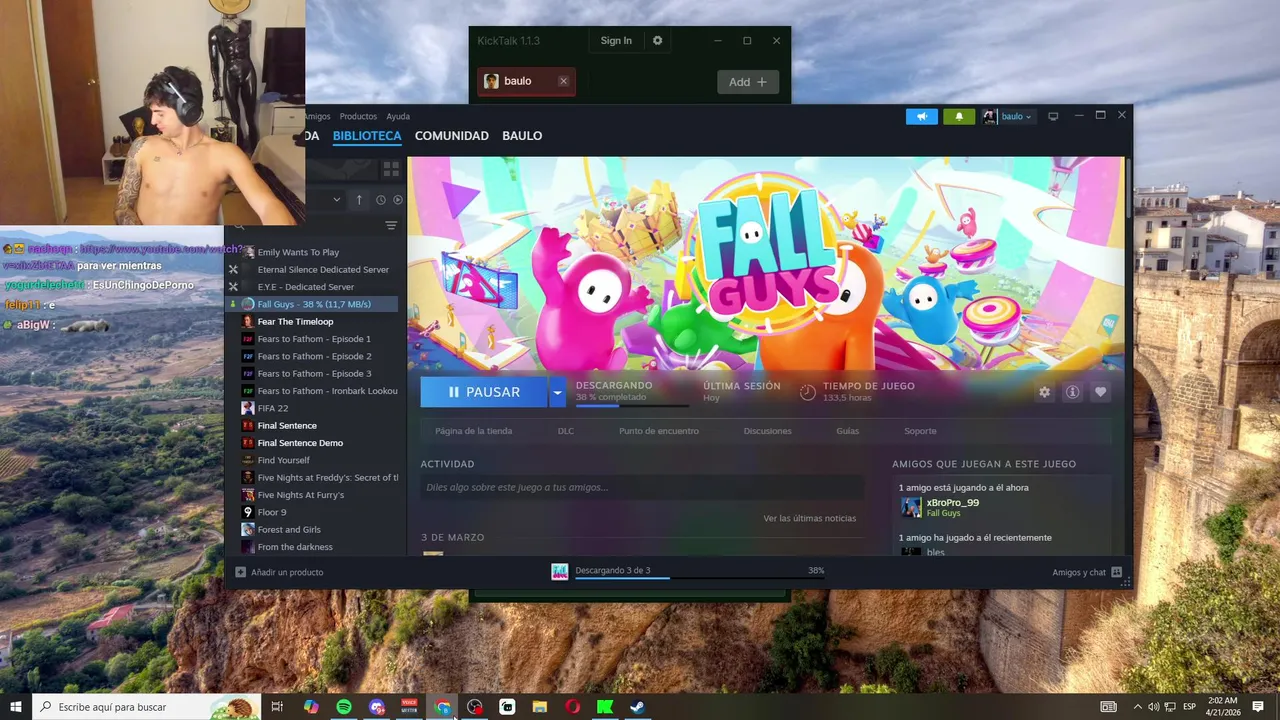
Task: Open Amigos menu in Steam
Action: 317,116
